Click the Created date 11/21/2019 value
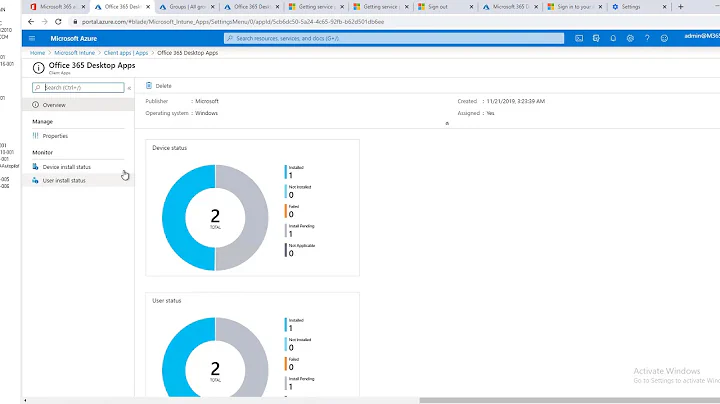 pyautogui.click(x=516, y=101)
